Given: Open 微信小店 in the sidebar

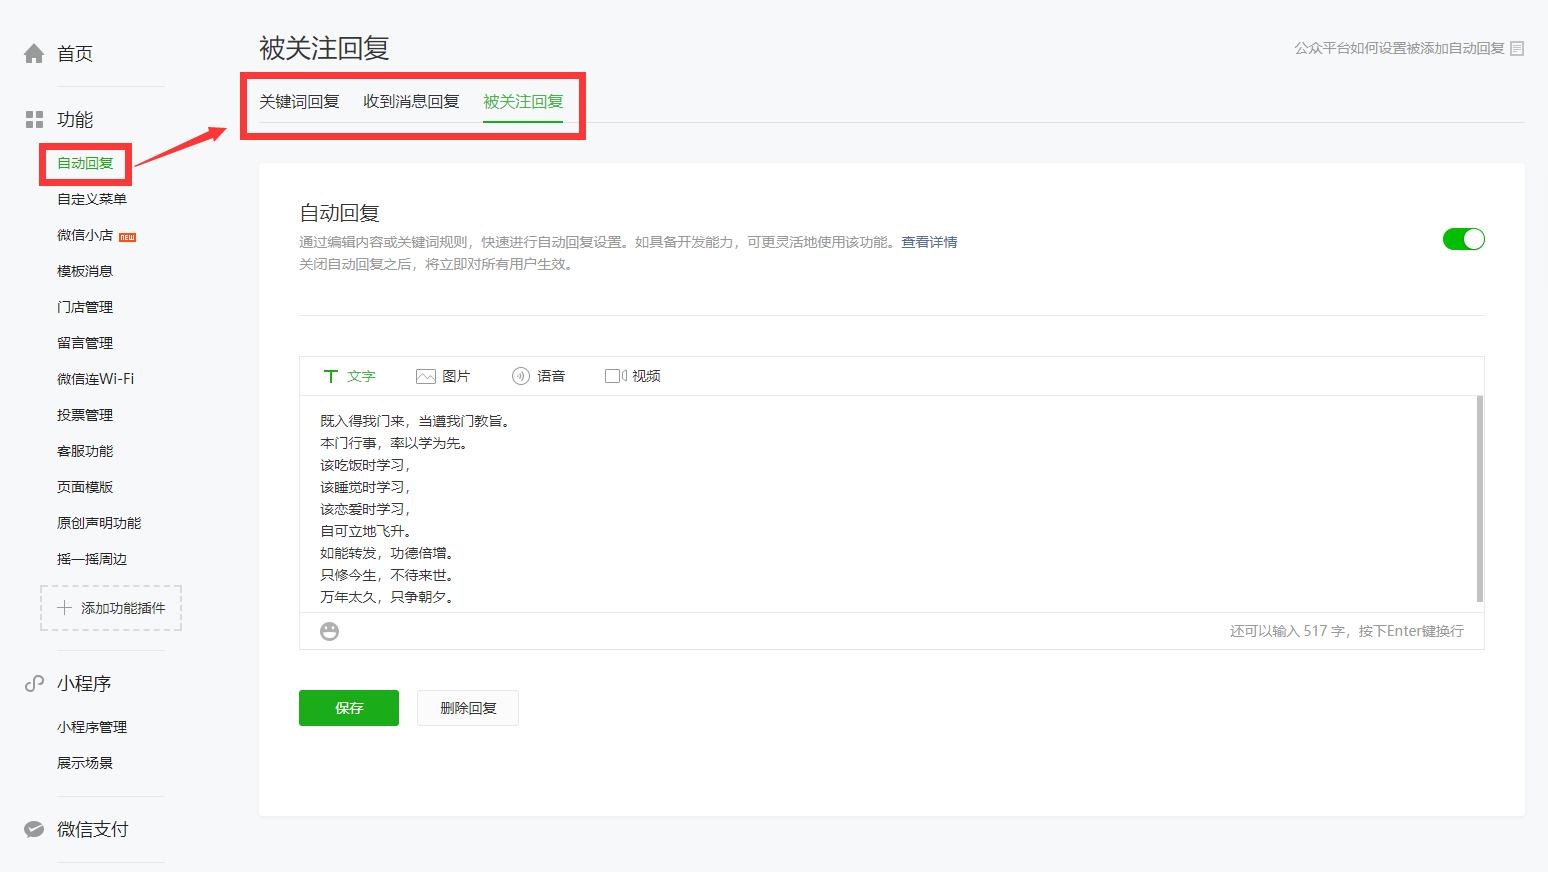Looking at the screenshot, I should [85, 235].
